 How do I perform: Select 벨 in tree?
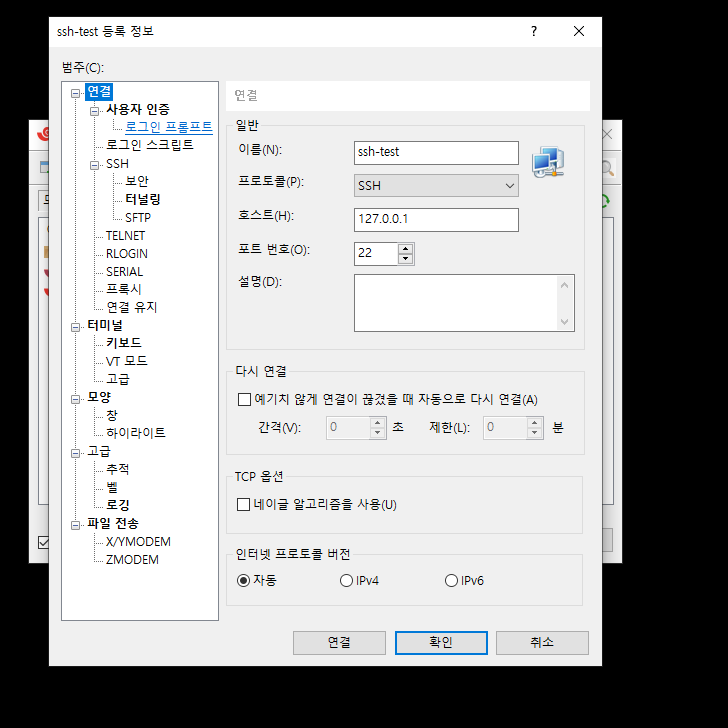pos(112,488)
